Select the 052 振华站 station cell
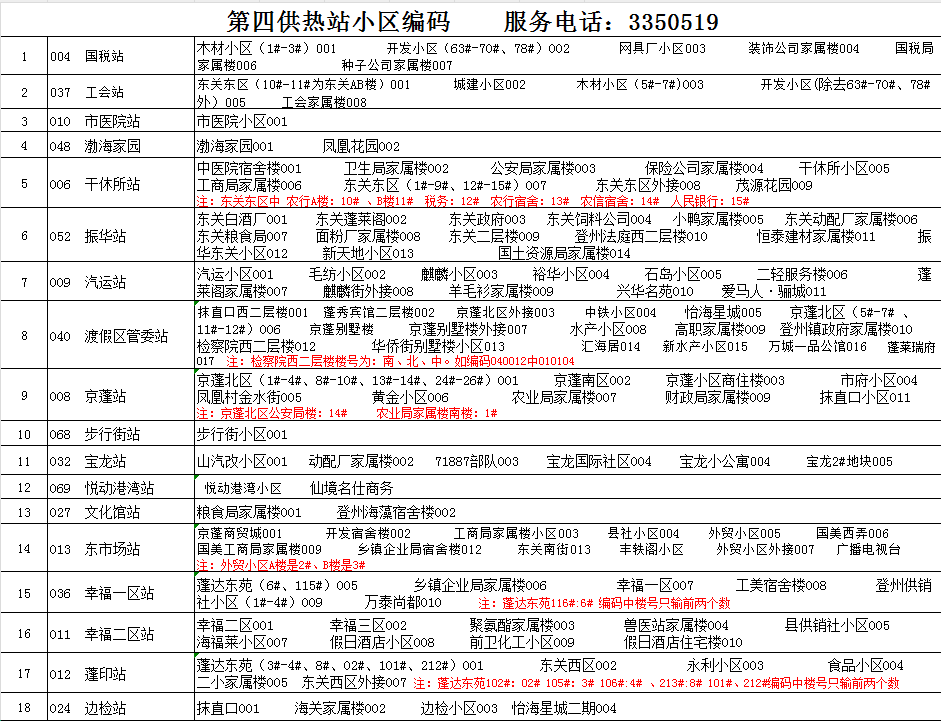941x721 pixels. (120, 236)
